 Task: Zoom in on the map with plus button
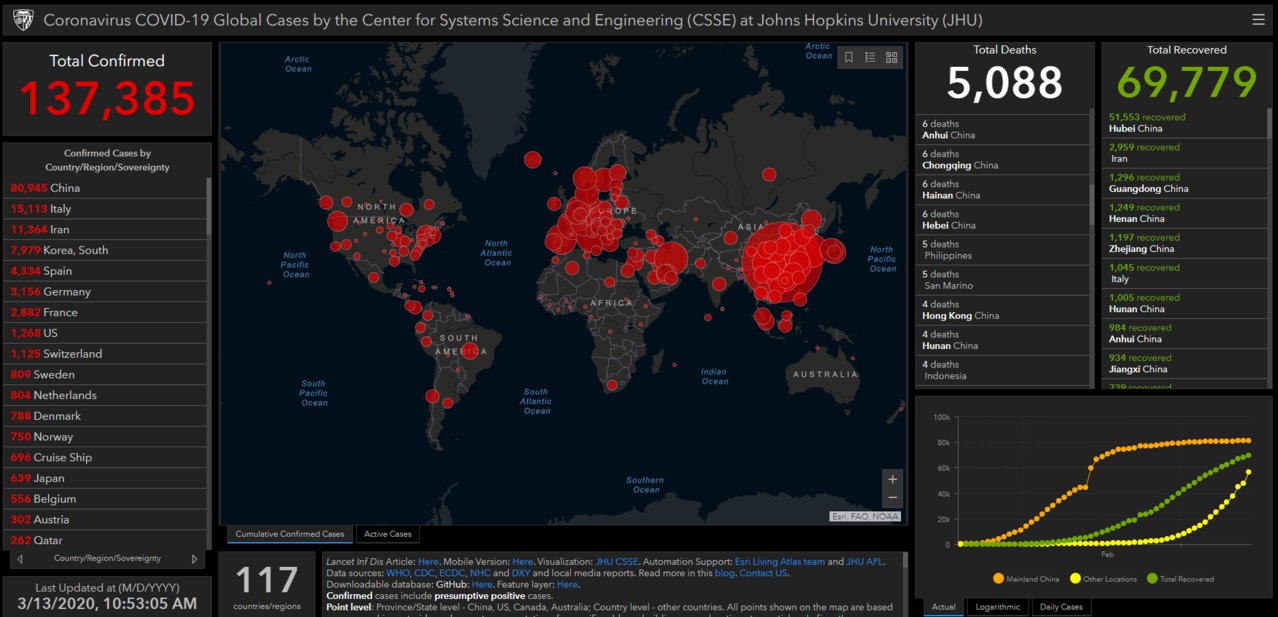892,479
